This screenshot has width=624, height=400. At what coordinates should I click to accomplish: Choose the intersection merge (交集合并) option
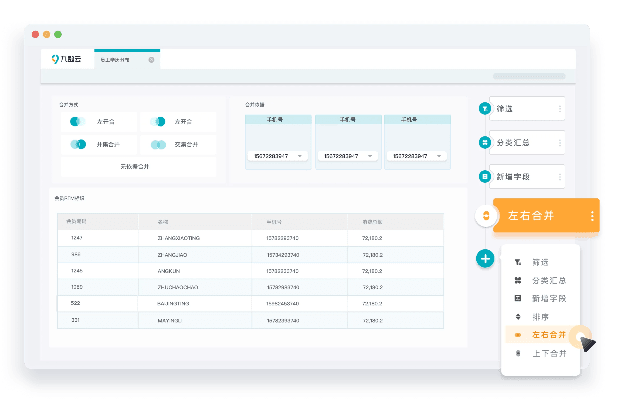tap(178, 144)
